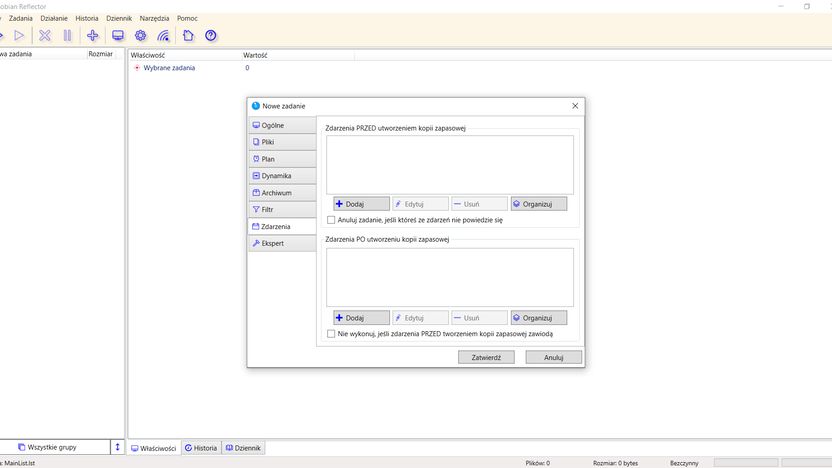The height and width of the screenshot is (468, 832).
Task: Select the Zdarzenia section in dialog
Action: [282, 227]
